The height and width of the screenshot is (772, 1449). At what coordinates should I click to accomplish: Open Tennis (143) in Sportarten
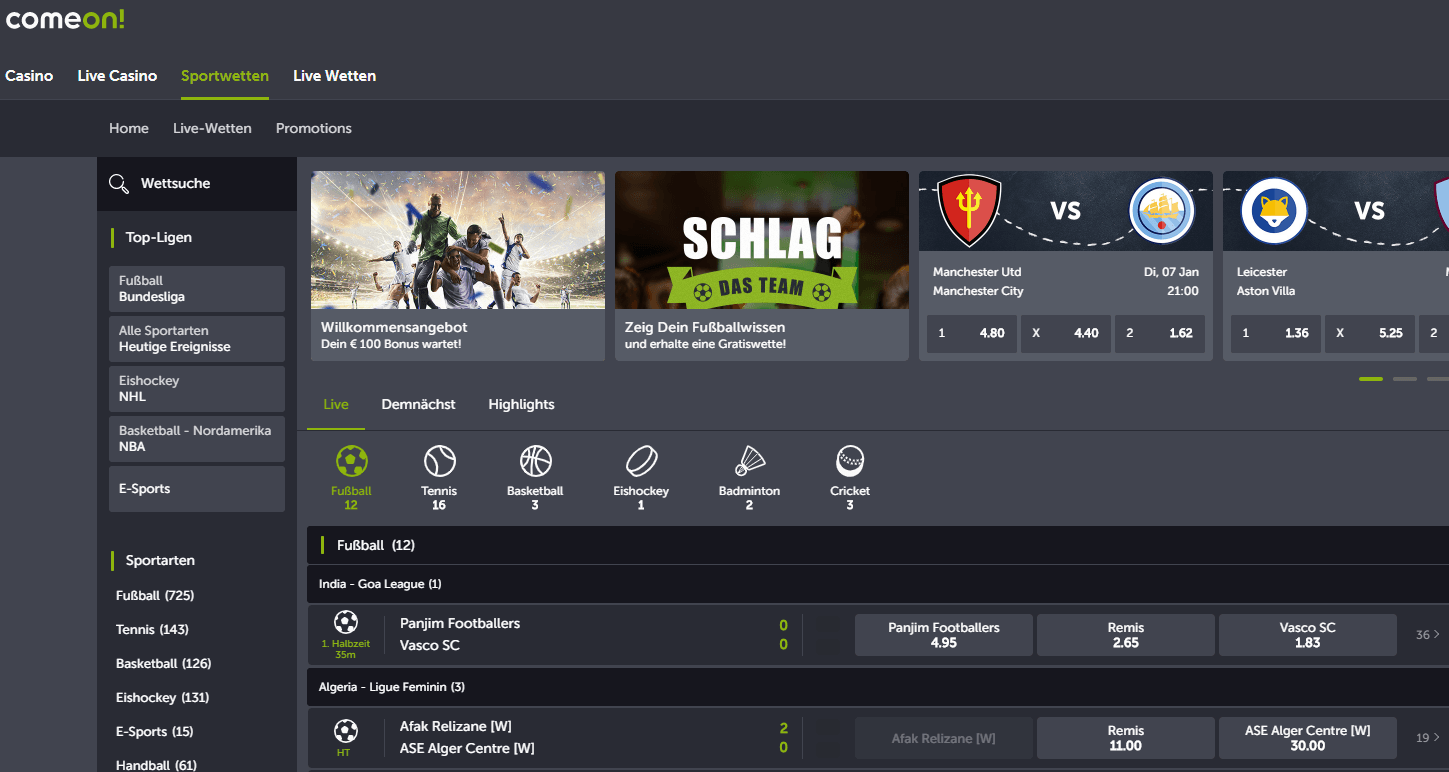point(152,629)
